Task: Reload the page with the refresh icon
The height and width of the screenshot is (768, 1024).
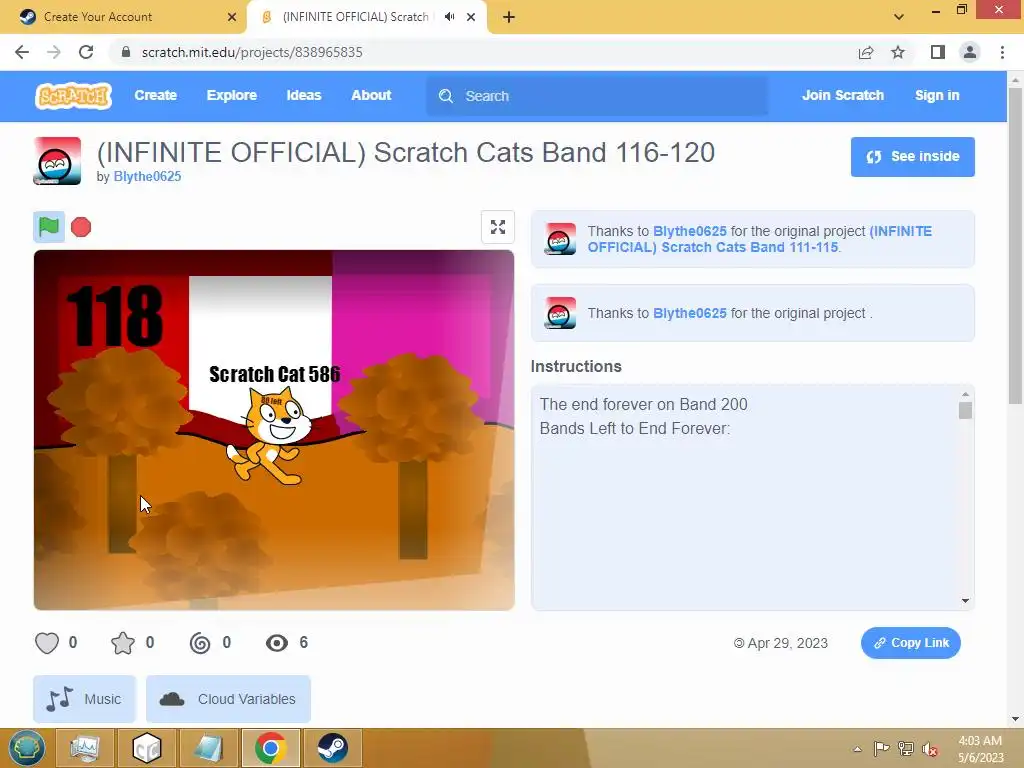Action: [86, 52]
